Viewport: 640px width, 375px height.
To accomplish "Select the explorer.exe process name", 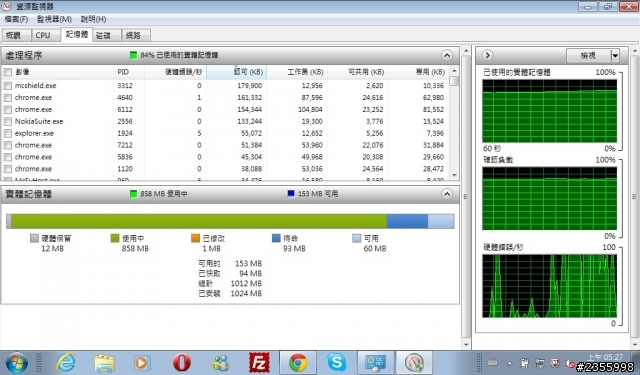I will pos(34,133).
